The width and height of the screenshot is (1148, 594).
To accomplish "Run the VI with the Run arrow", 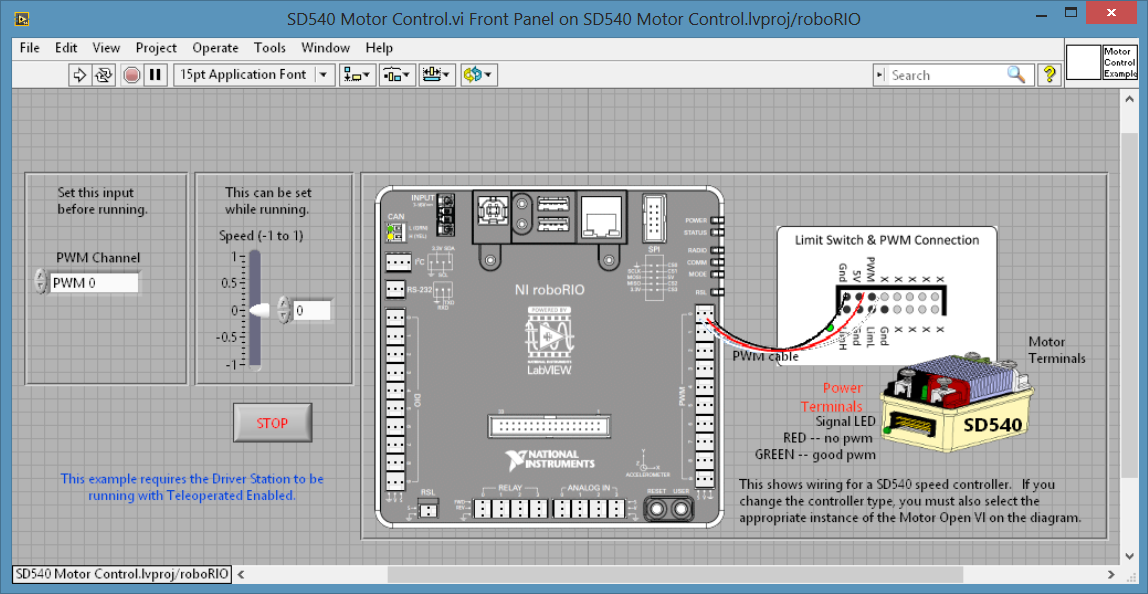I will click(x=80, y=74).
